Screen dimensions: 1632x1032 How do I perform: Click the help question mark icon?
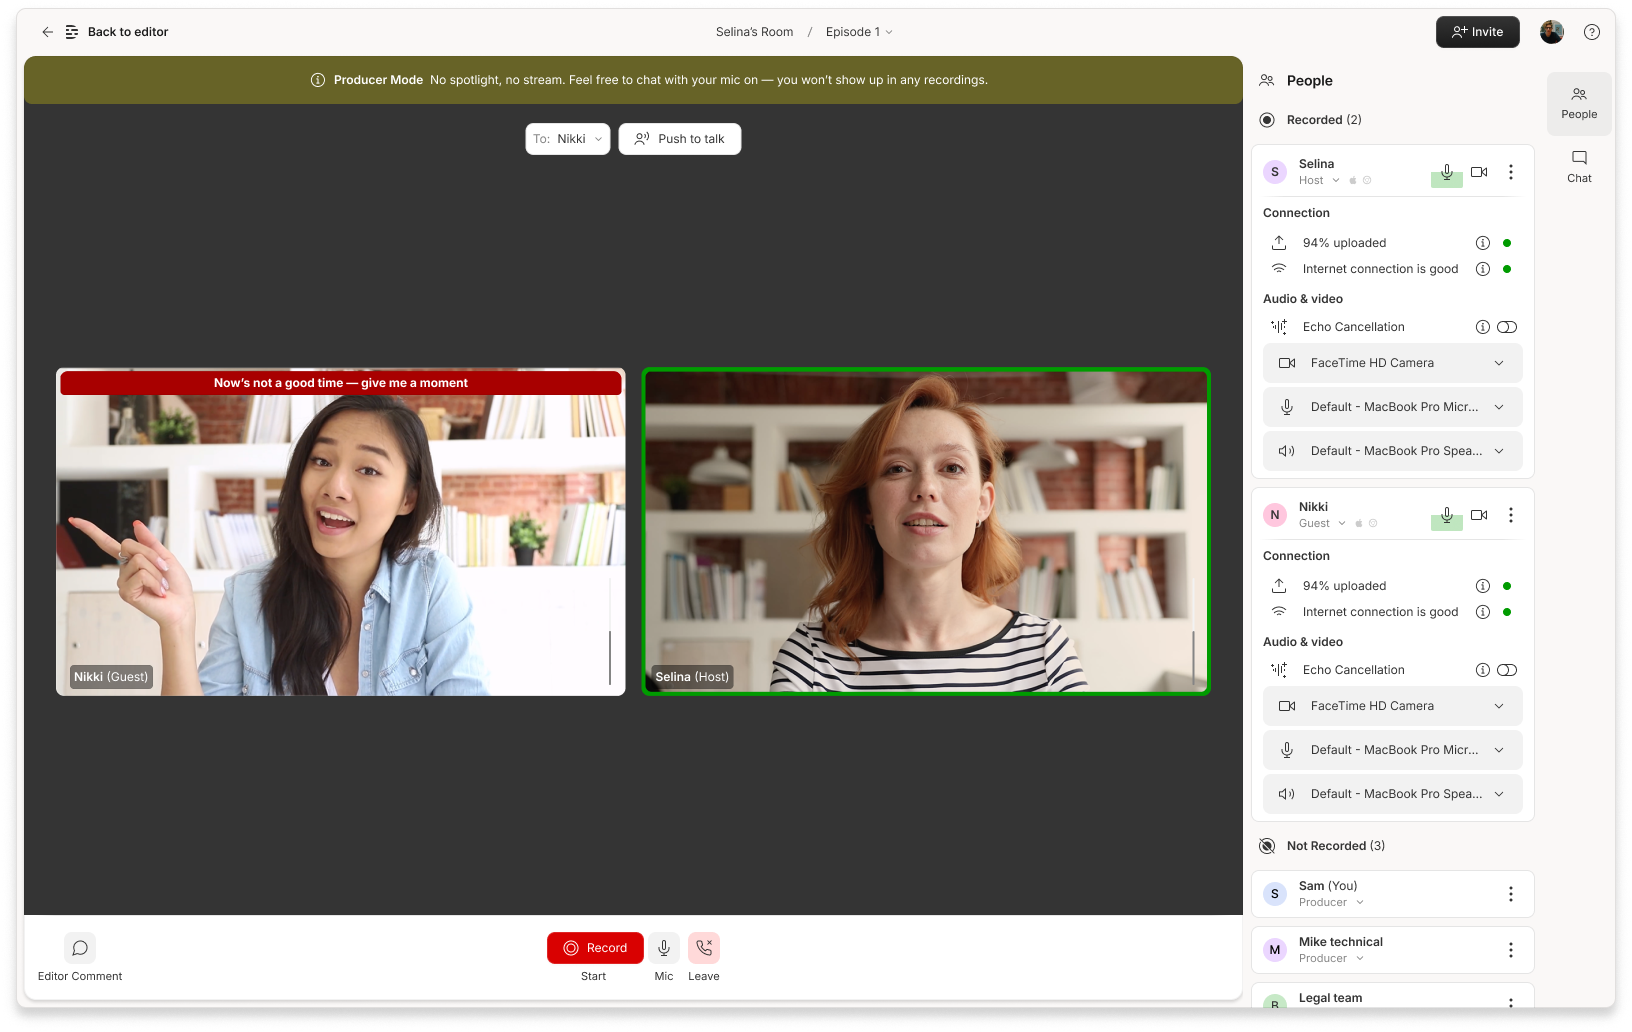(x=1591, y=32)
